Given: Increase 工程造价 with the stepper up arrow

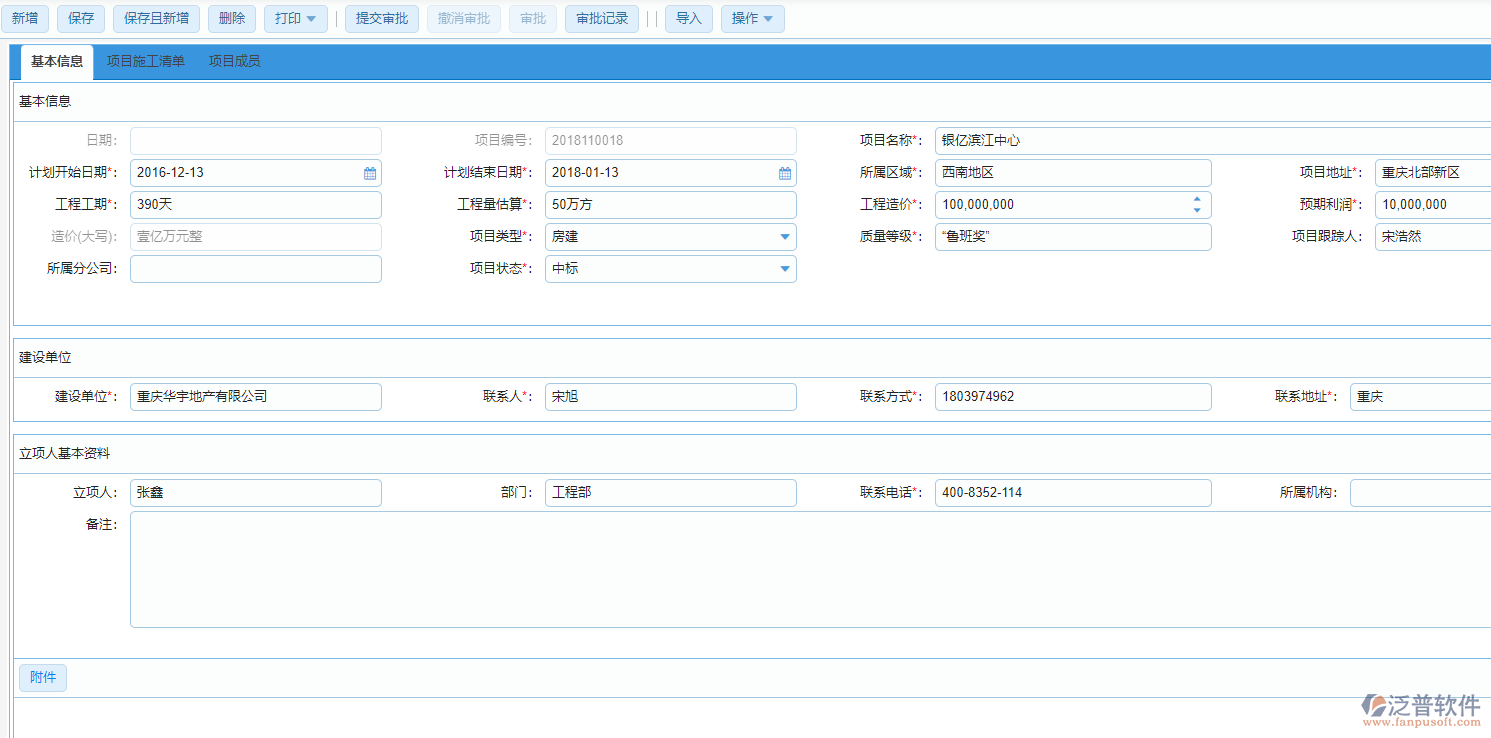Looking at the screenshot, I should point(1196,200).
